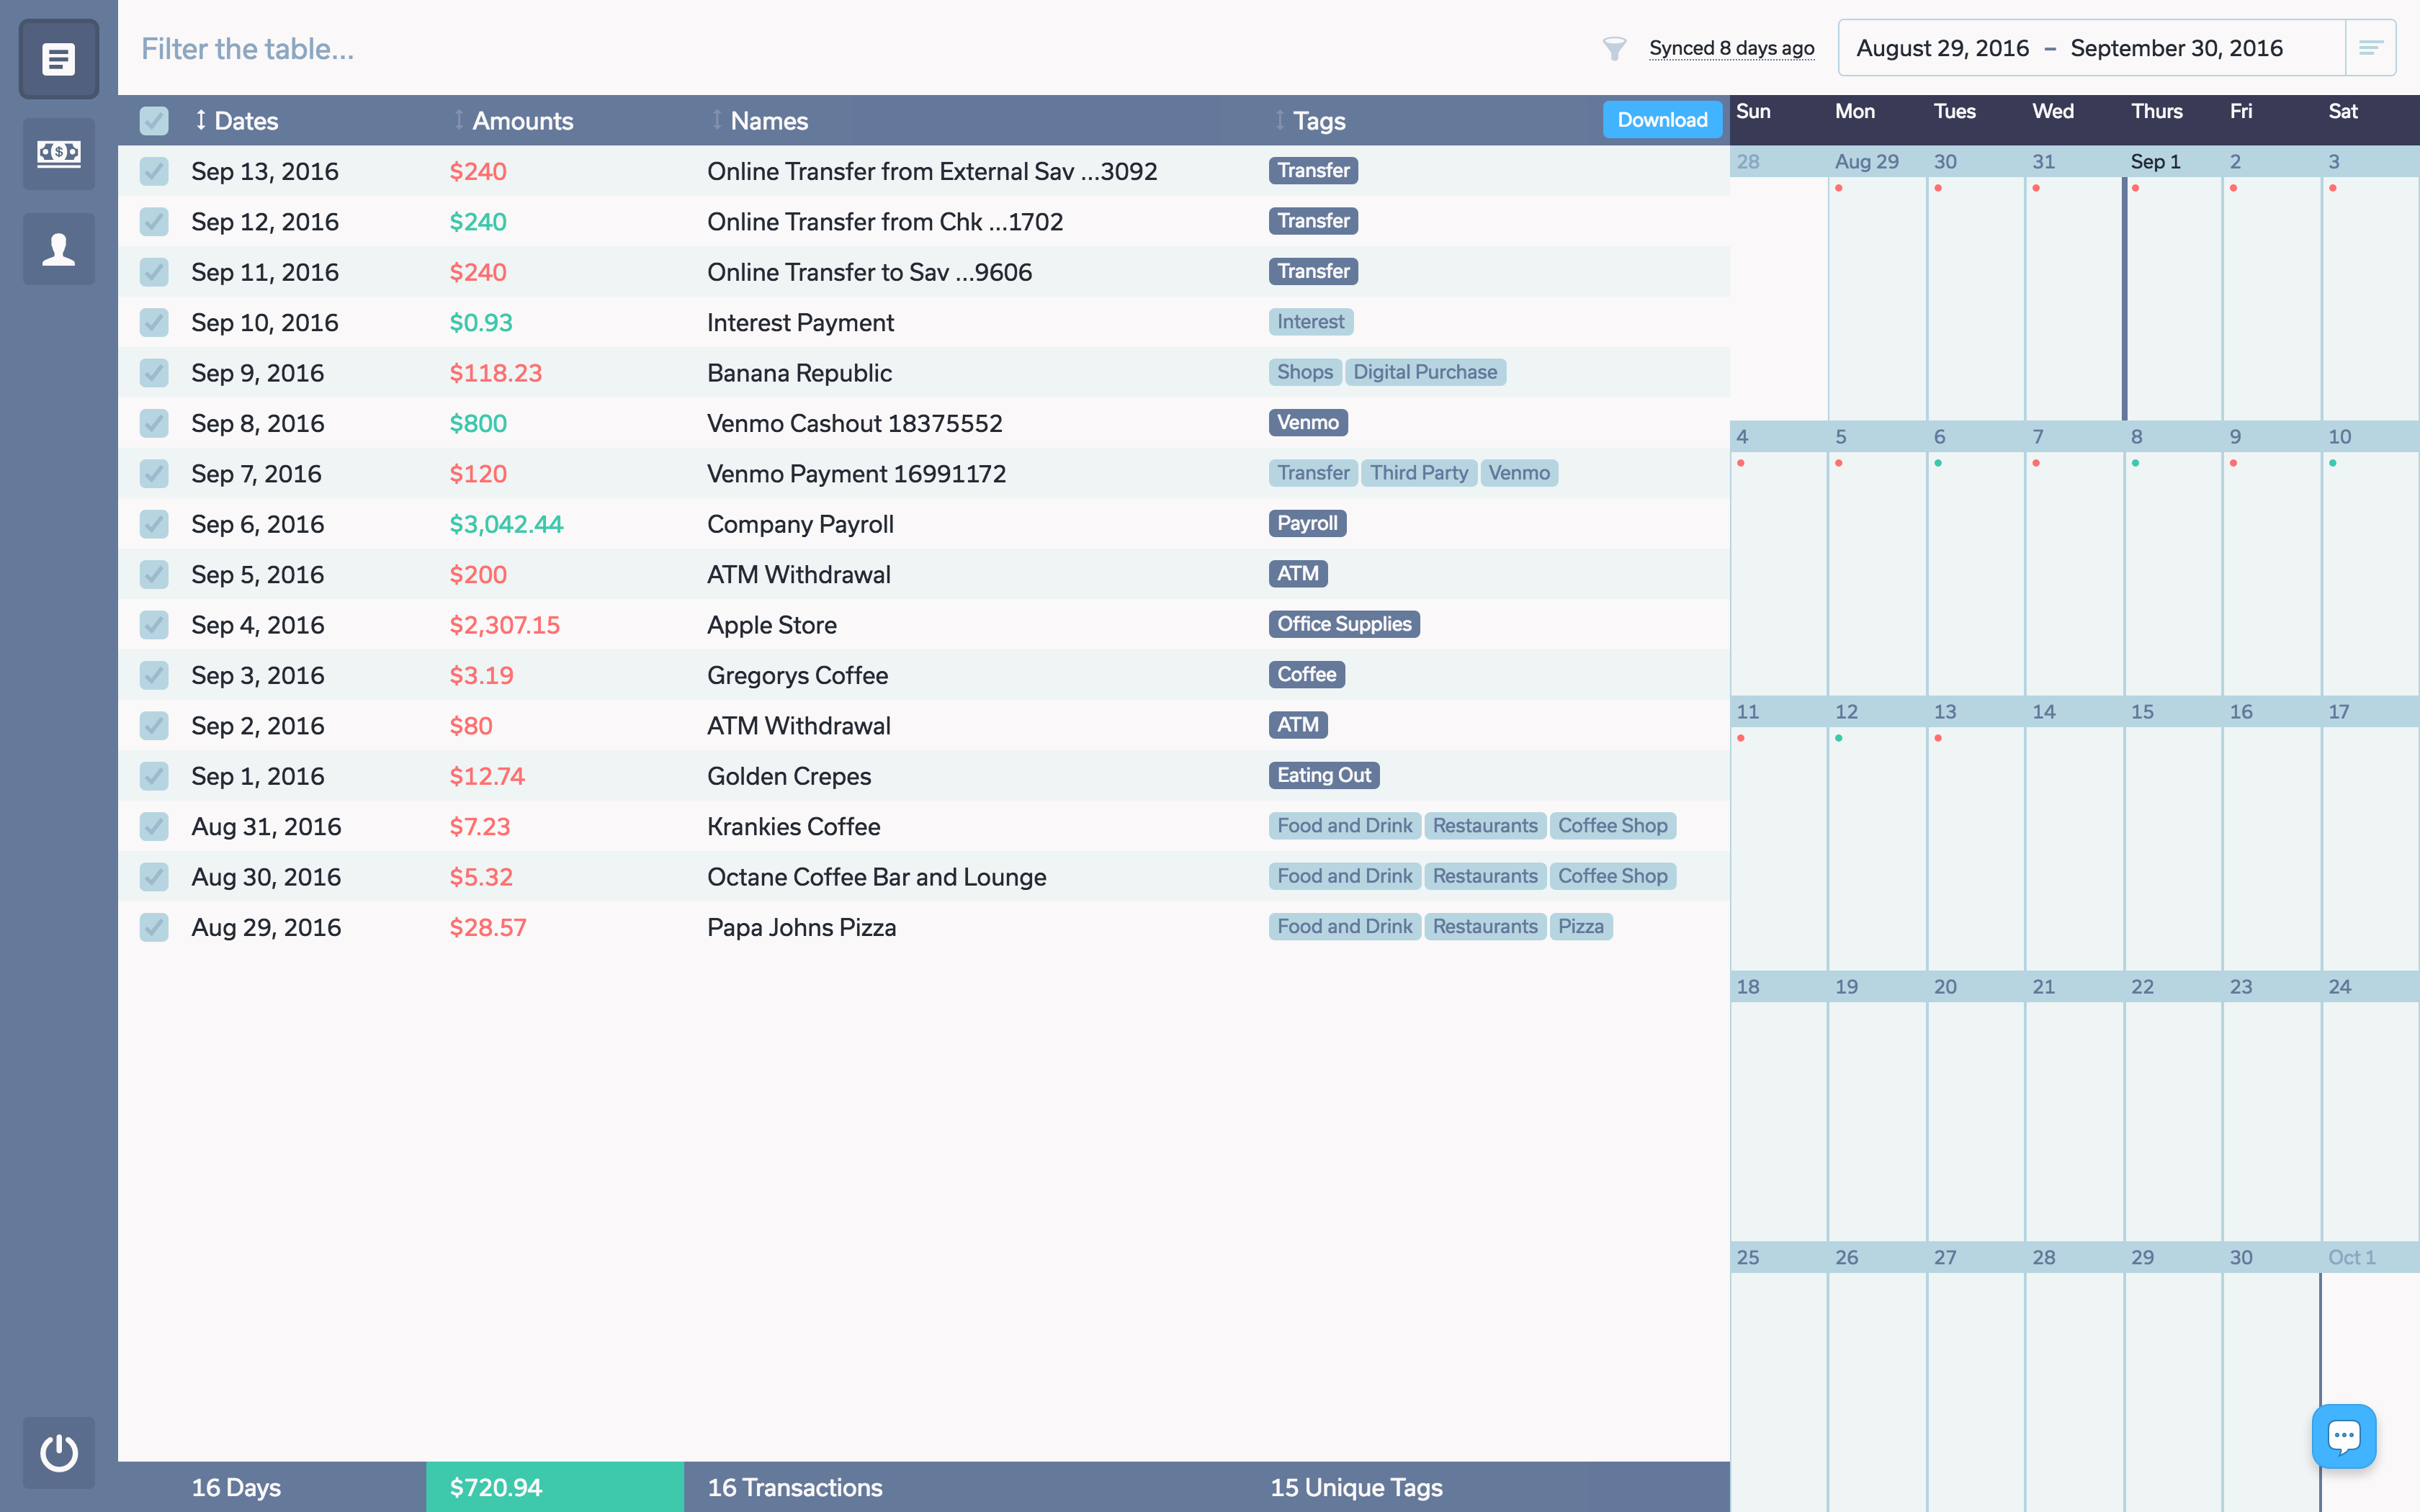
Task: Click the Dates column sort arrow icon
Action: coord(201,120)
